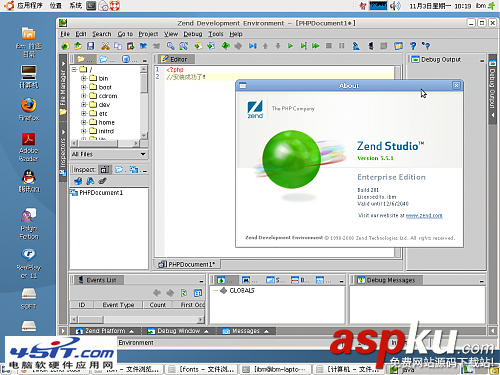This screenshot has height=375, width=500.
Task: Minimize the Debug Output panel
Action: pos(482,61)
